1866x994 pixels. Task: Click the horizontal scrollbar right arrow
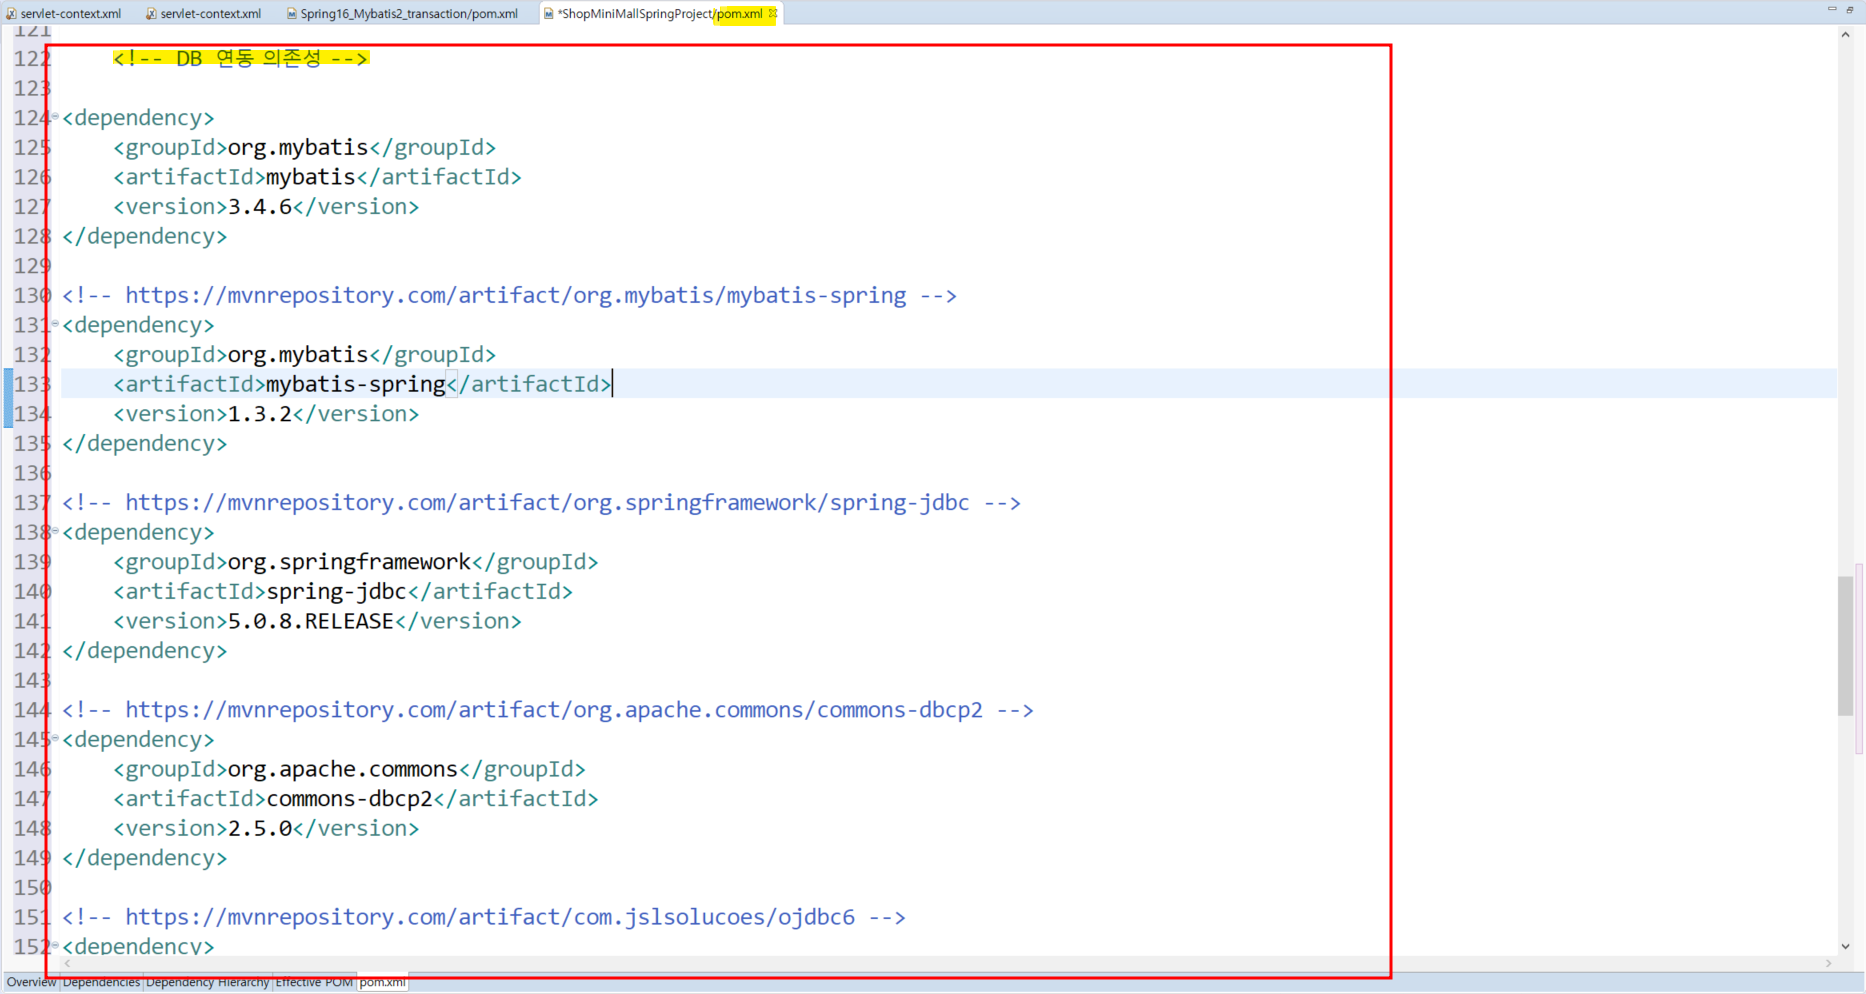pos(1829,963)
